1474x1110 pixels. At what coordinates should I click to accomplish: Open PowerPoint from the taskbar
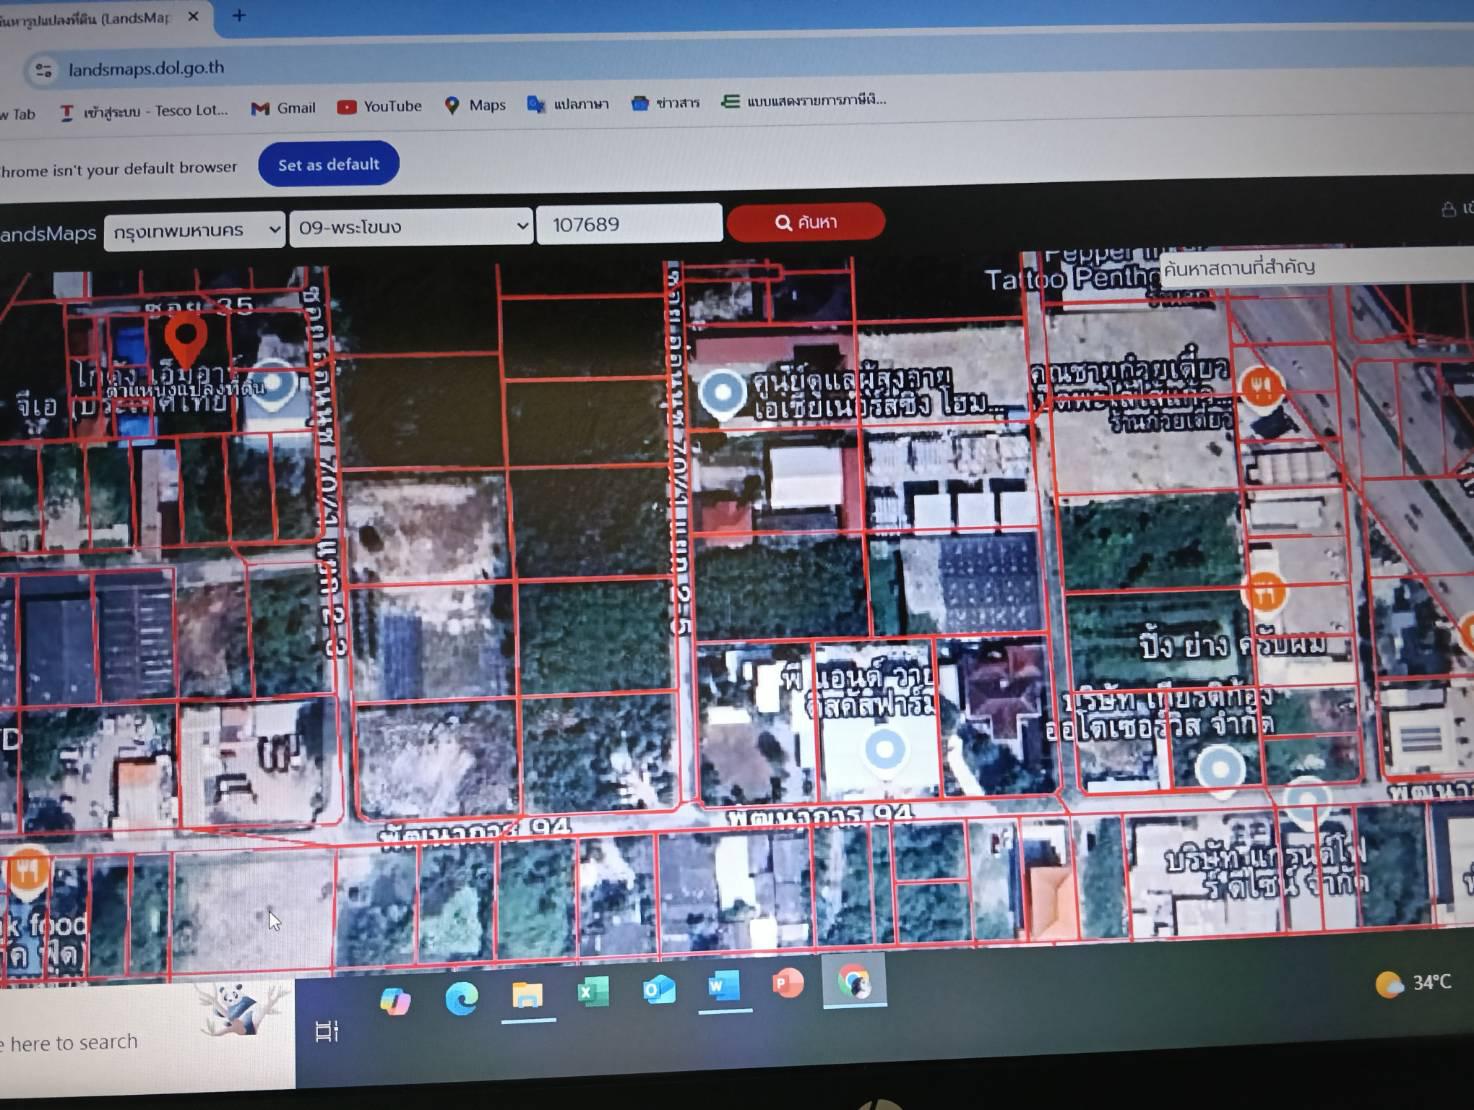point(788,984)
